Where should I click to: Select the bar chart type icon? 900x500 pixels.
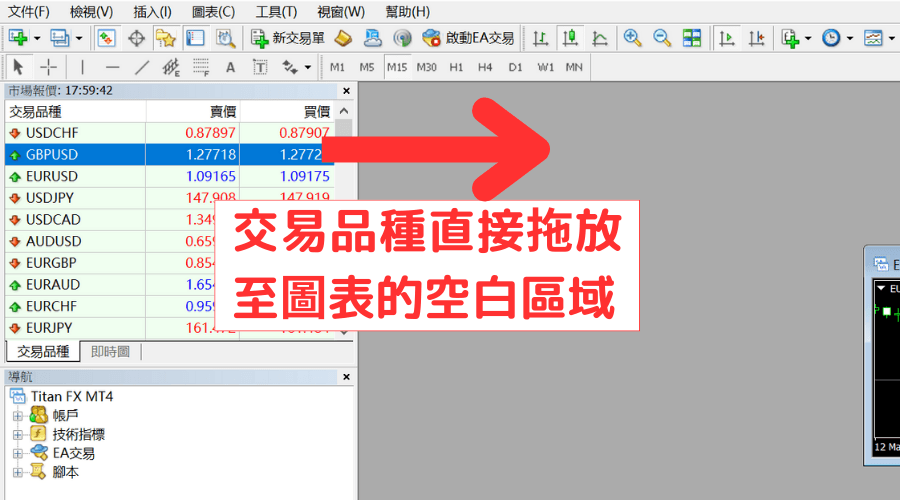(540, 38)
